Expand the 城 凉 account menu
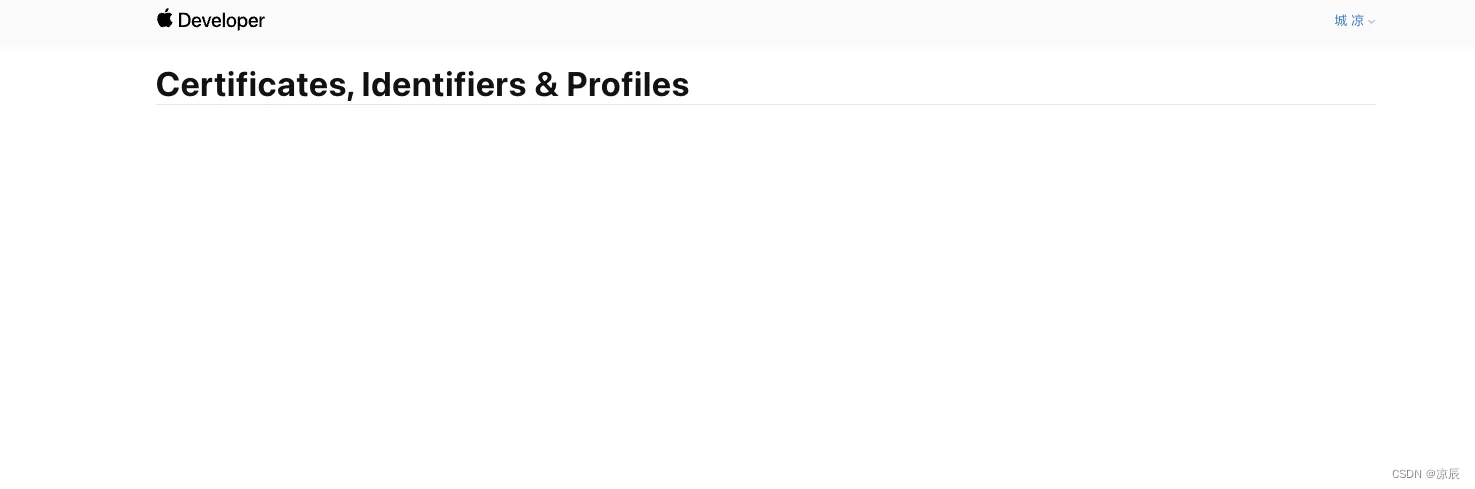Screen dimensions: 1475x489 1355,21
